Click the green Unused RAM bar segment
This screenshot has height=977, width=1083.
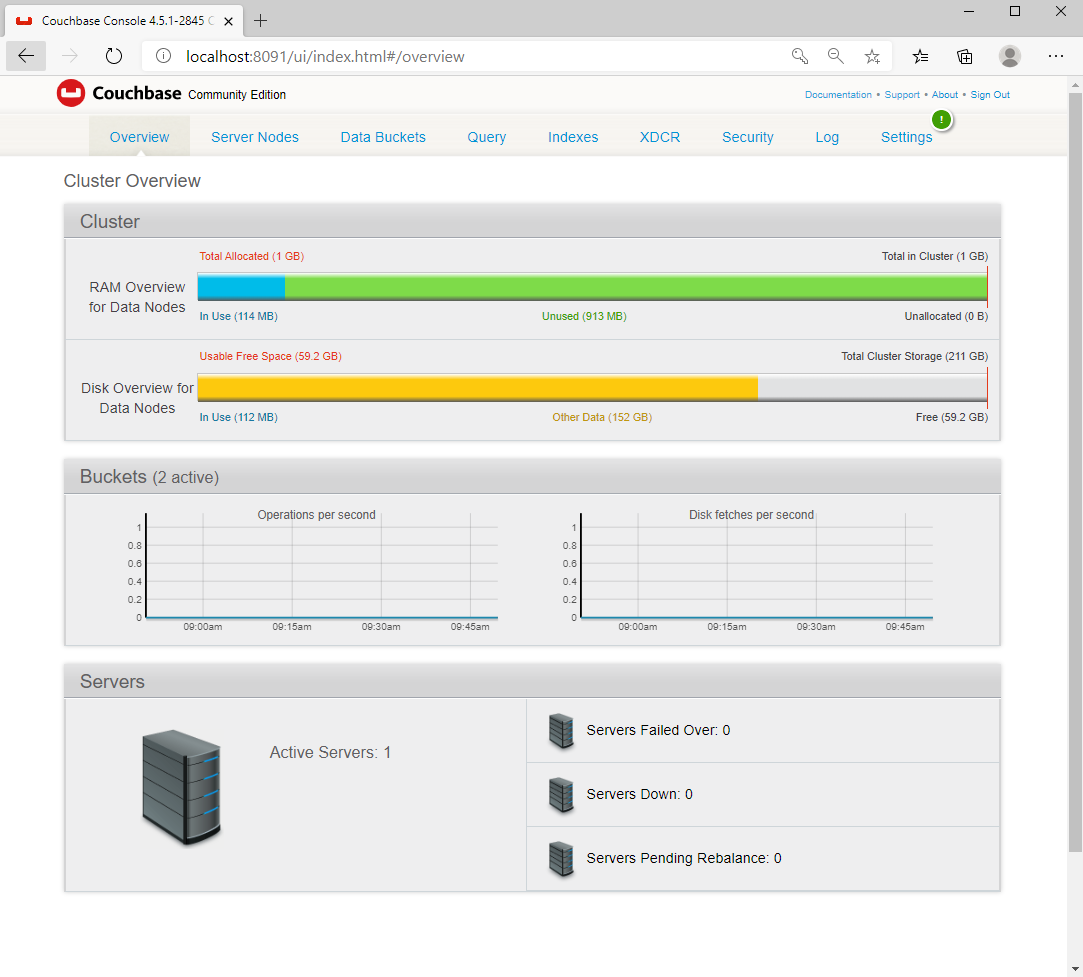coord(635,287)
